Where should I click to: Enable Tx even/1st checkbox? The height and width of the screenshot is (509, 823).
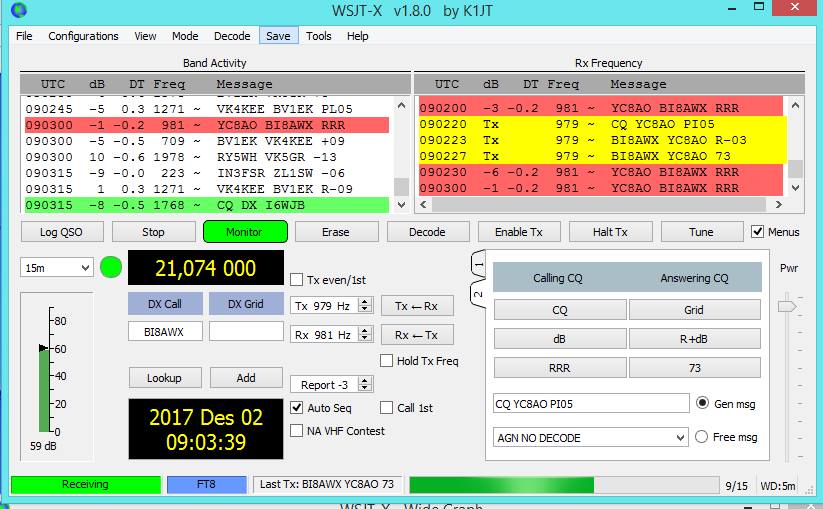tap(297, 280)
